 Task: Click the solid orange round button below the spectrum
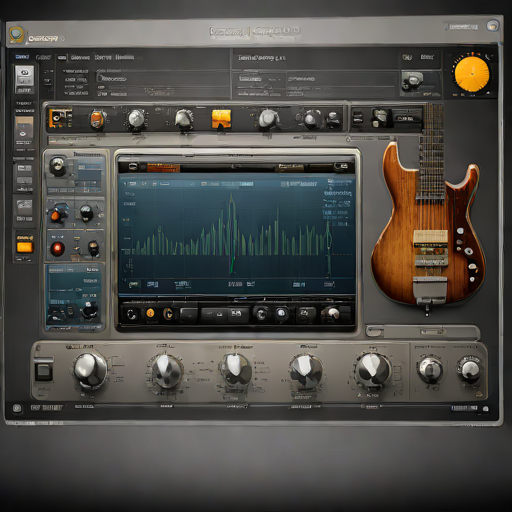(150, 313)
